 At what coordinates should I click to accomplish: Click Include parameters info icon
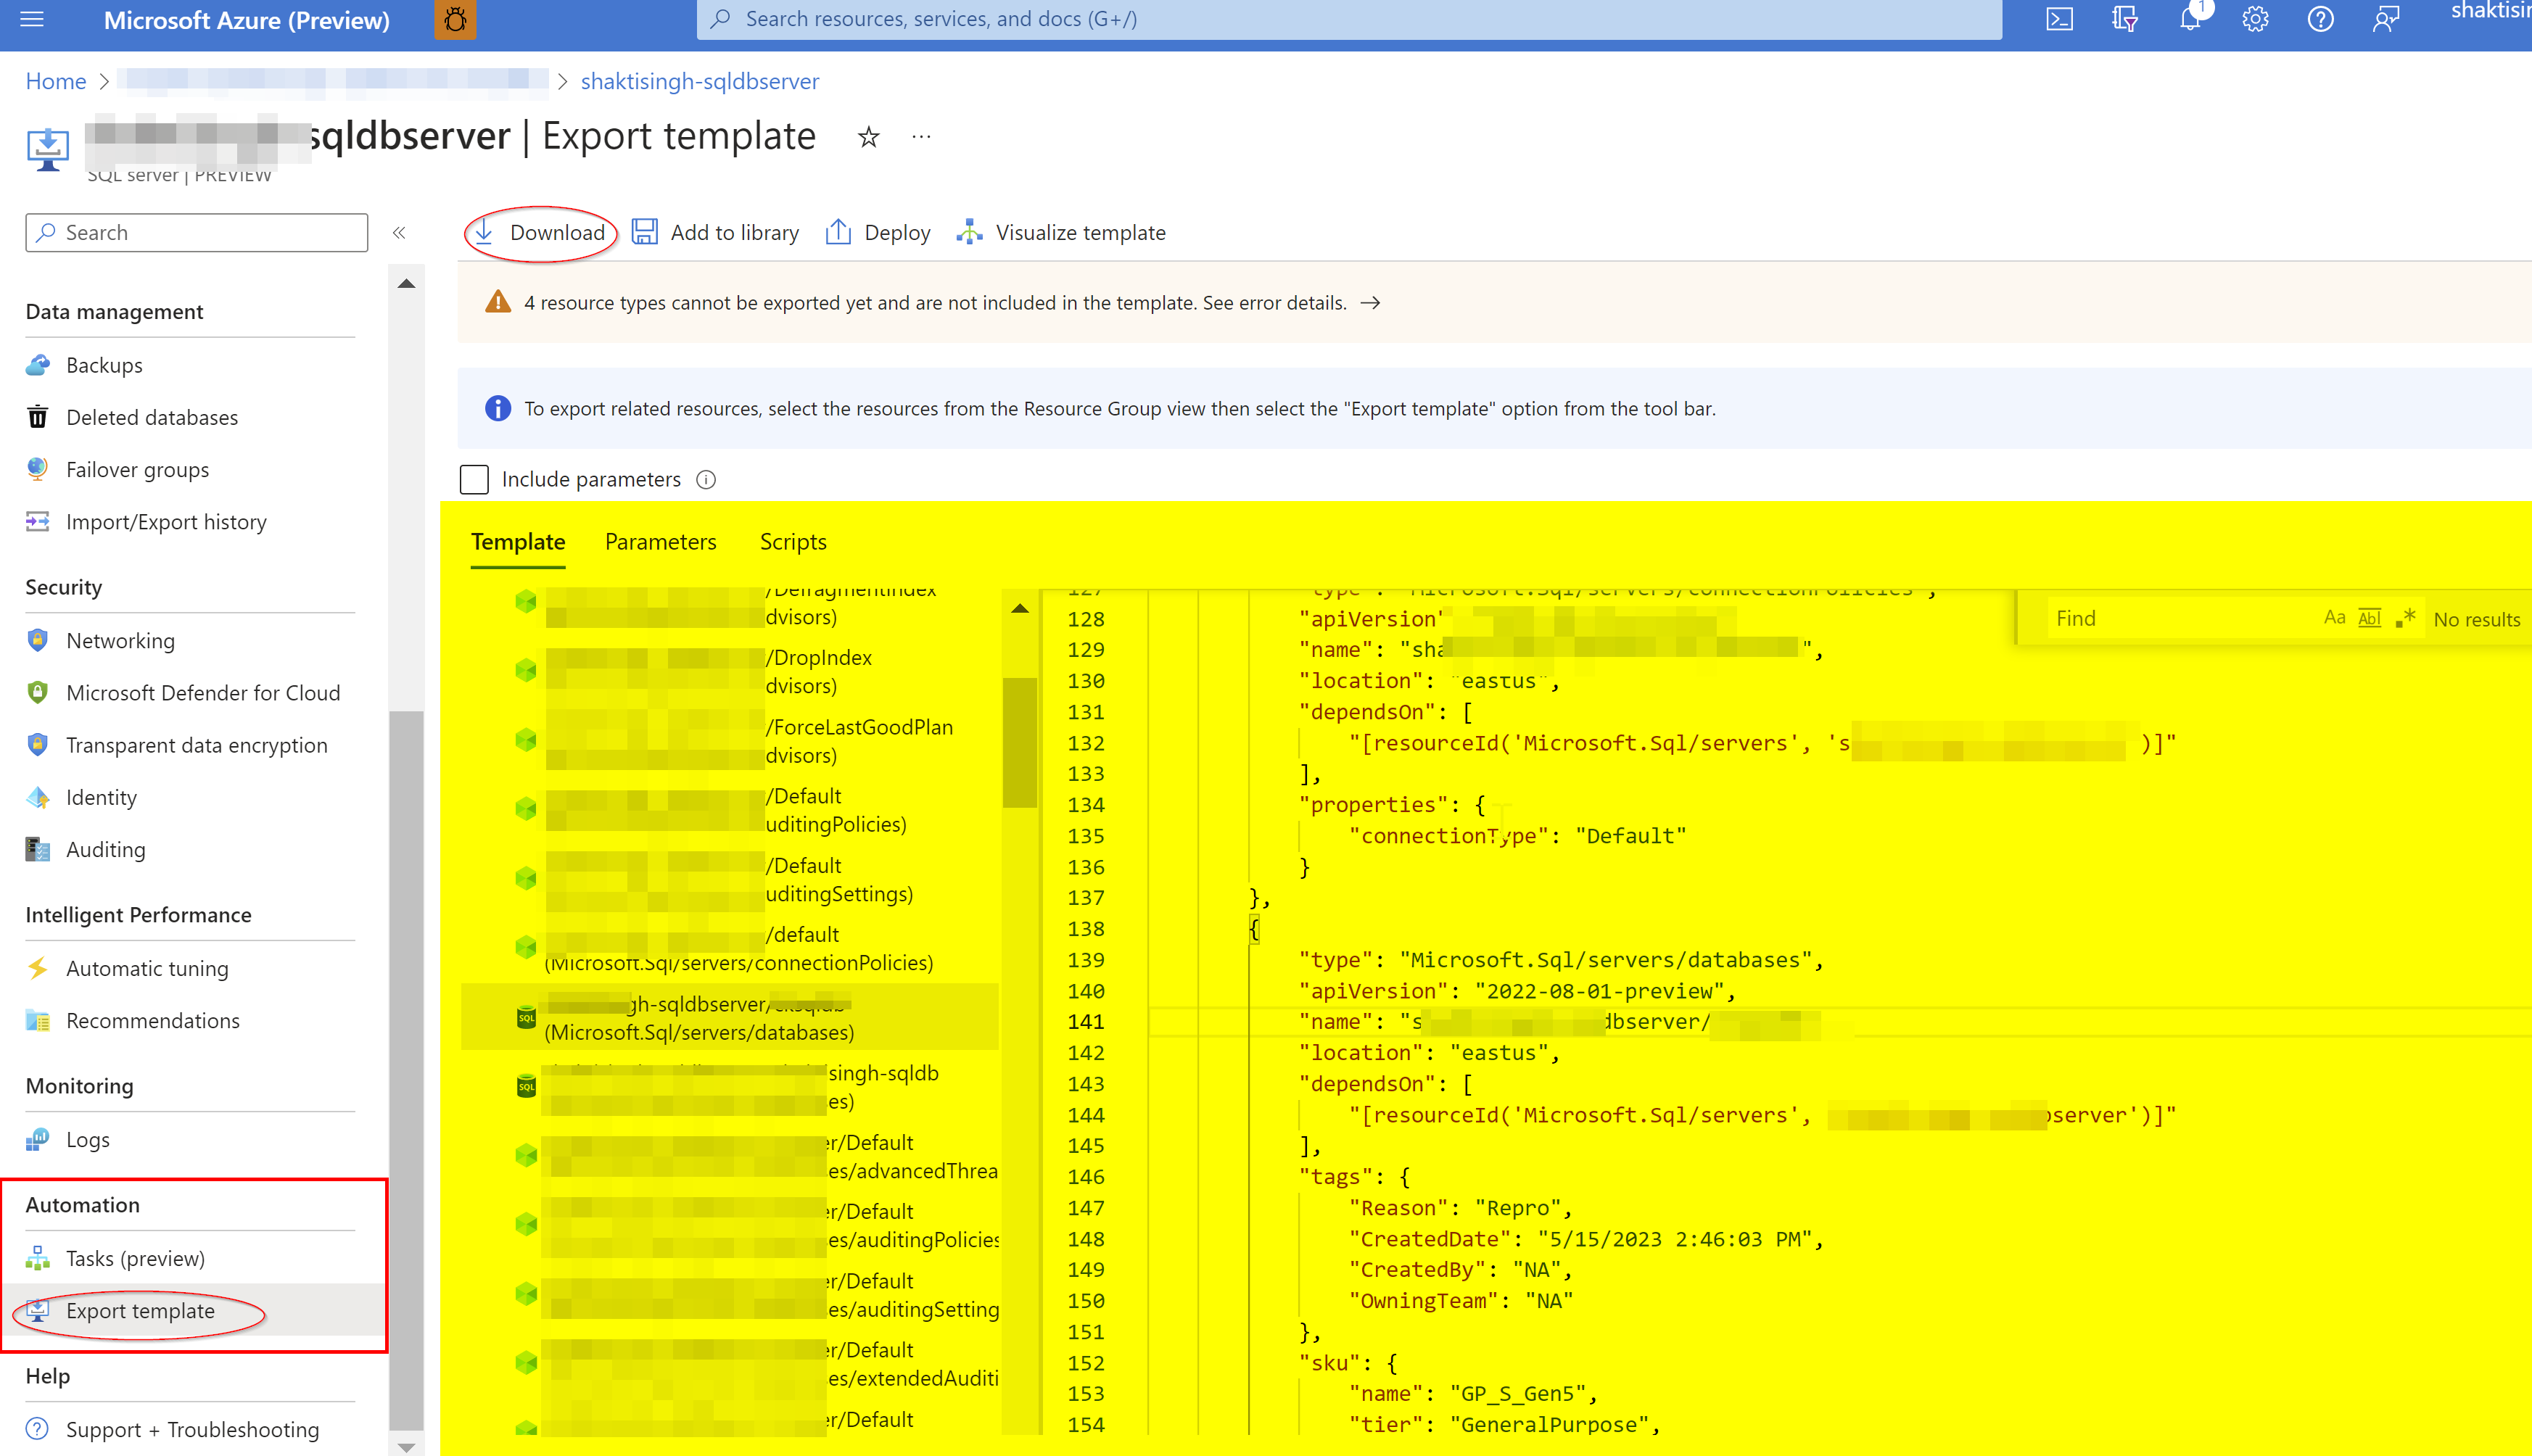click(x=706, y=480)
